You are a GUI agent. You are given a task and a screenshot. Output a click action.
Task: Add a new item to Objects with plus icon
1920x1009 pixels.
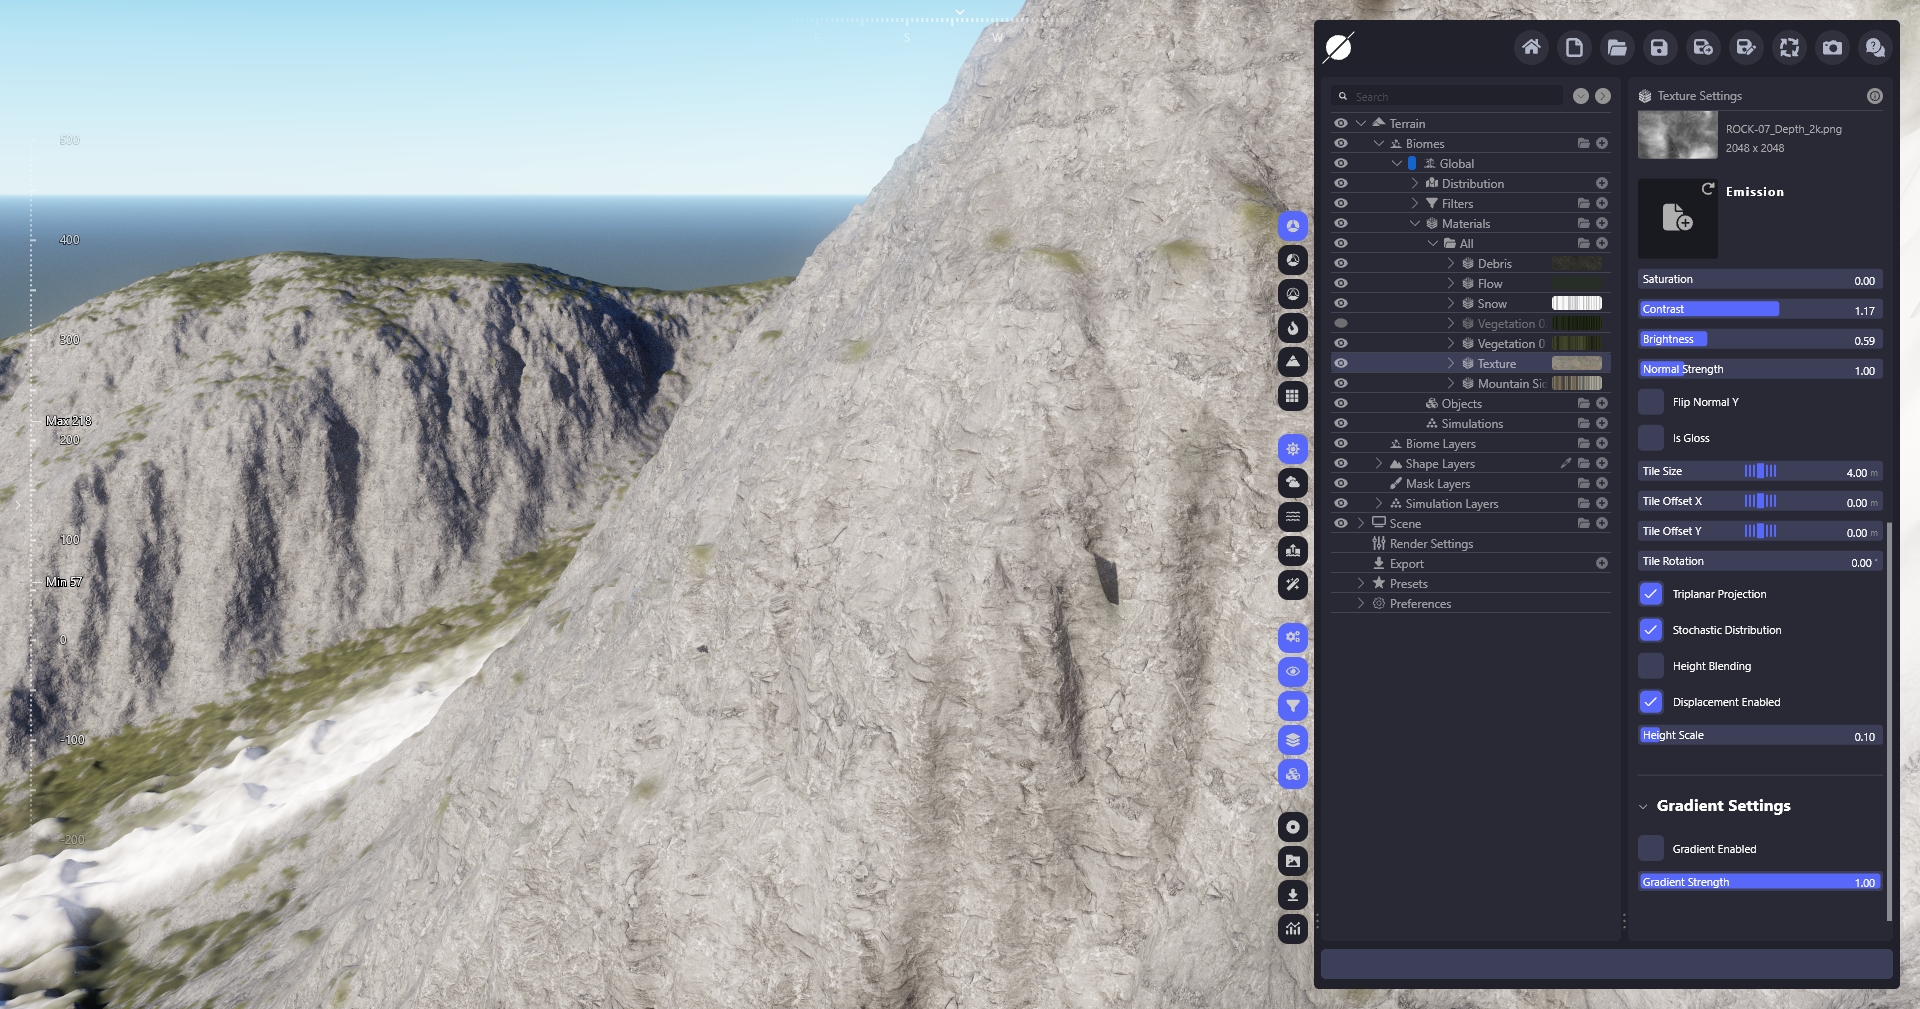pos(1602,403)
